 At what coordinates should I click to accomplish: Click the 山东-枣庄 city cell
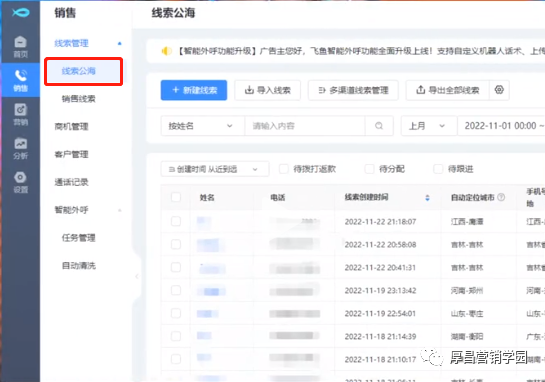pos(467,314)
